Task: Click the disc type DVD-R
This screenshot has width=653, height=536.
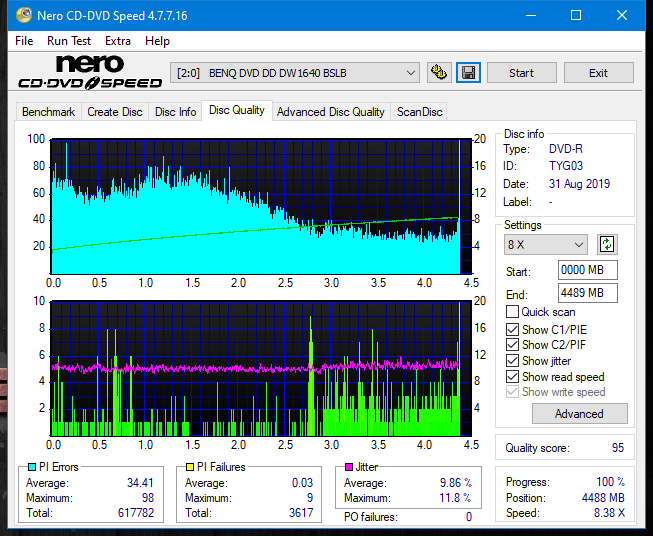Action: pyautogui.click(x=566, y=149)
